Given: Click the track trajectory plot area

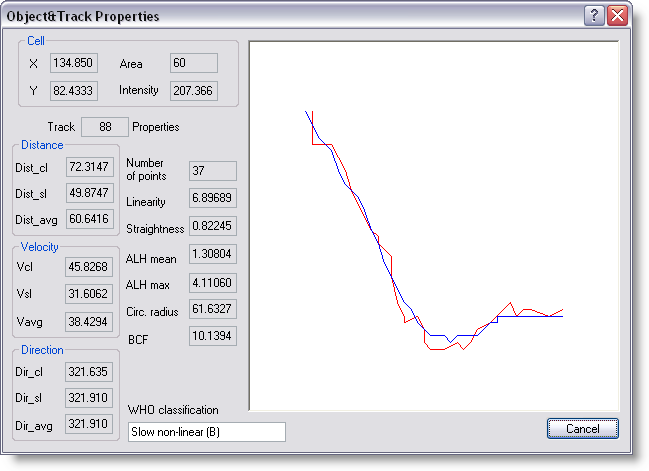Looking at the screenshot, I should pos(438,225).
